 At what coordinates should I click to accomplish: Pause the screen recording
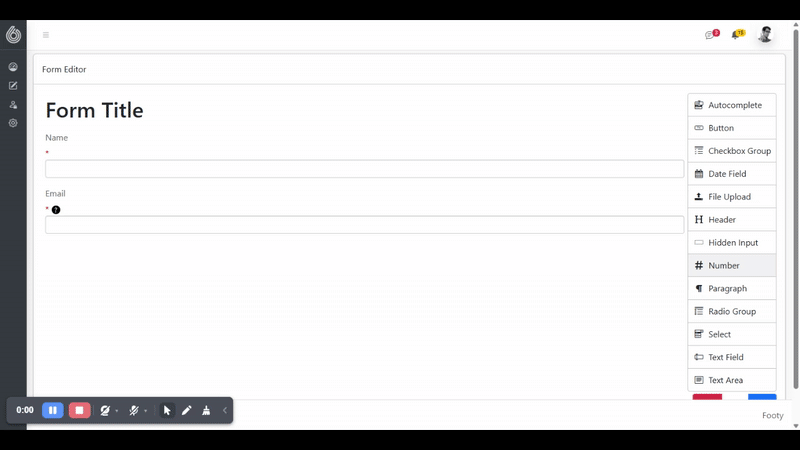[x=53, y=410]
